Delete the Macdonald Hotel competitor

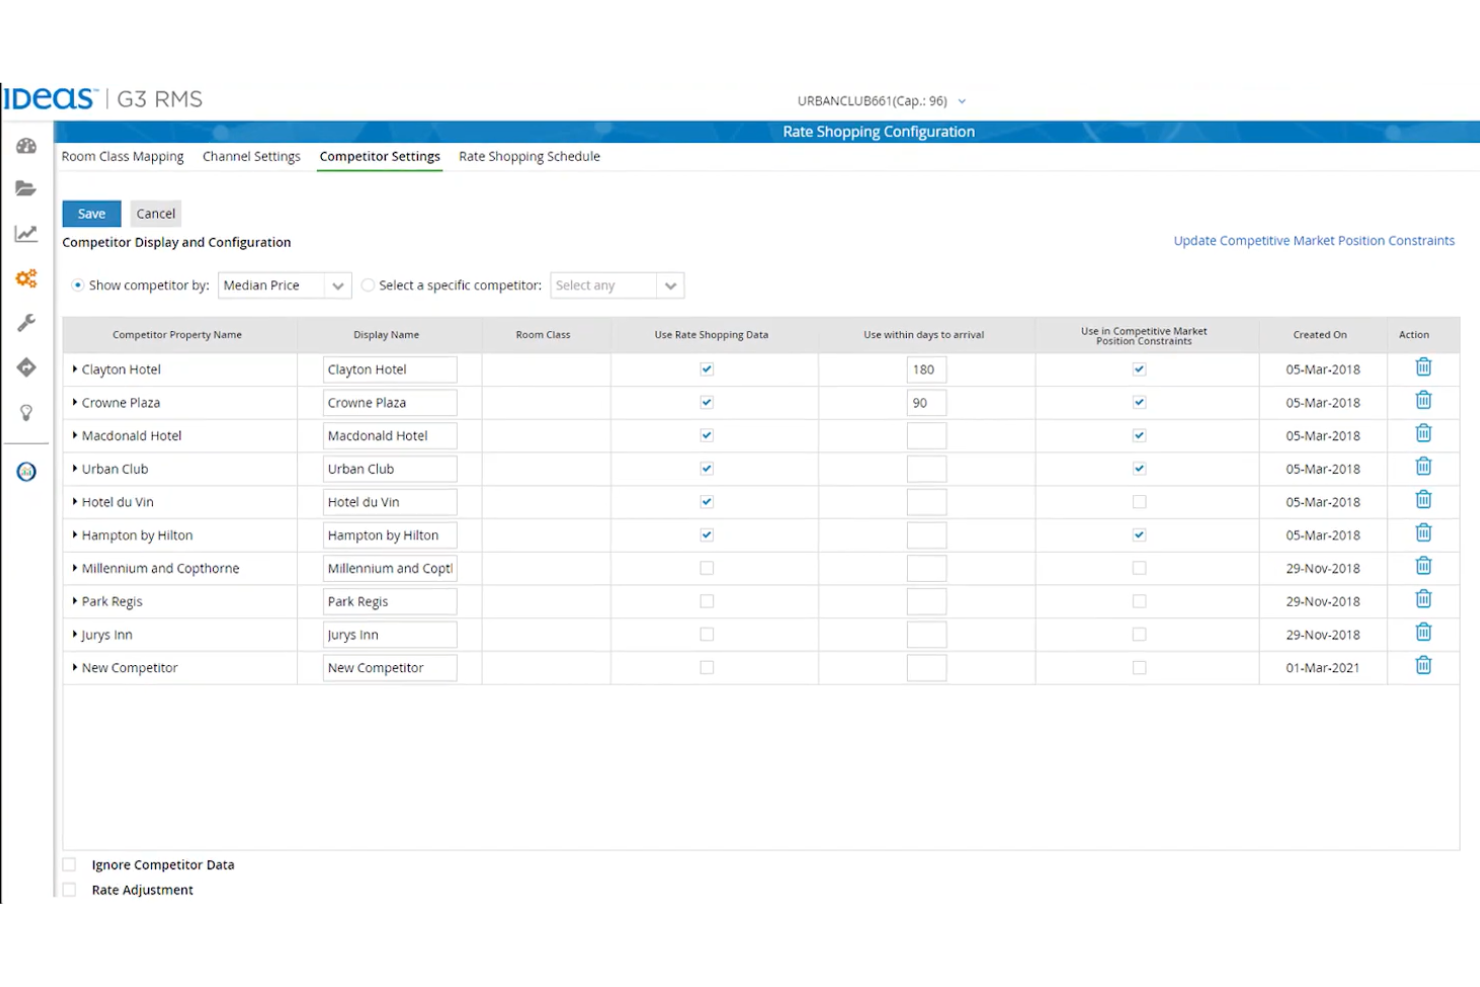[x=1423, y=433]
